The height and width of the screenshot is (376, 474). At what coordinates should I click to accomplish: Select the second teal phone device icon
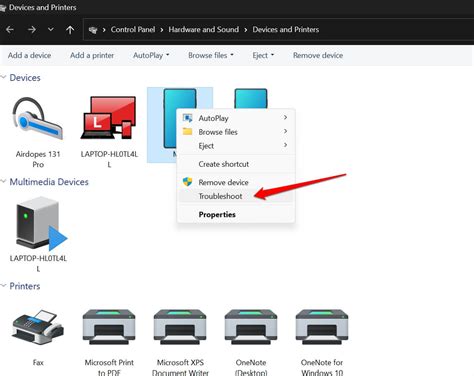(251, 99)
